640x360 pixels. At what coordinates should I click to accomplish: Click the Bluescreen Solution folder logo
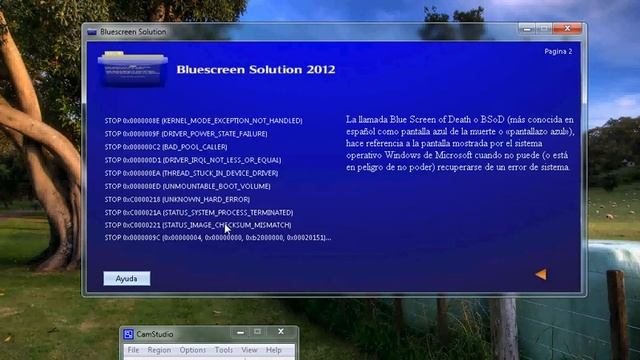click(x=133, y=69)
